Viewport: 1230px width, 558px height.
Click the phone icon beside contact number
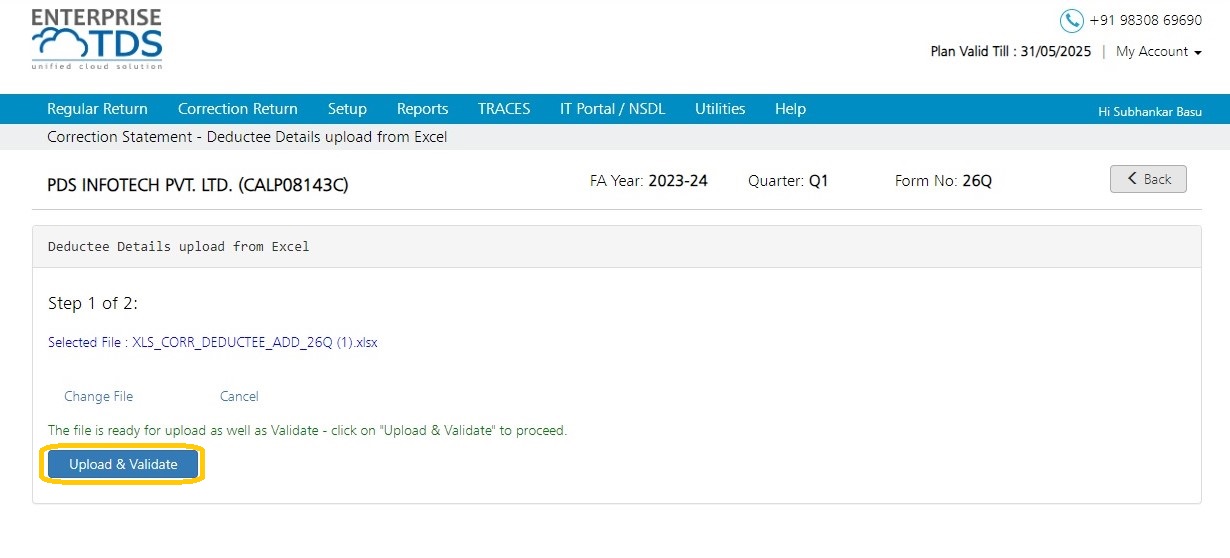(1072, 20)
